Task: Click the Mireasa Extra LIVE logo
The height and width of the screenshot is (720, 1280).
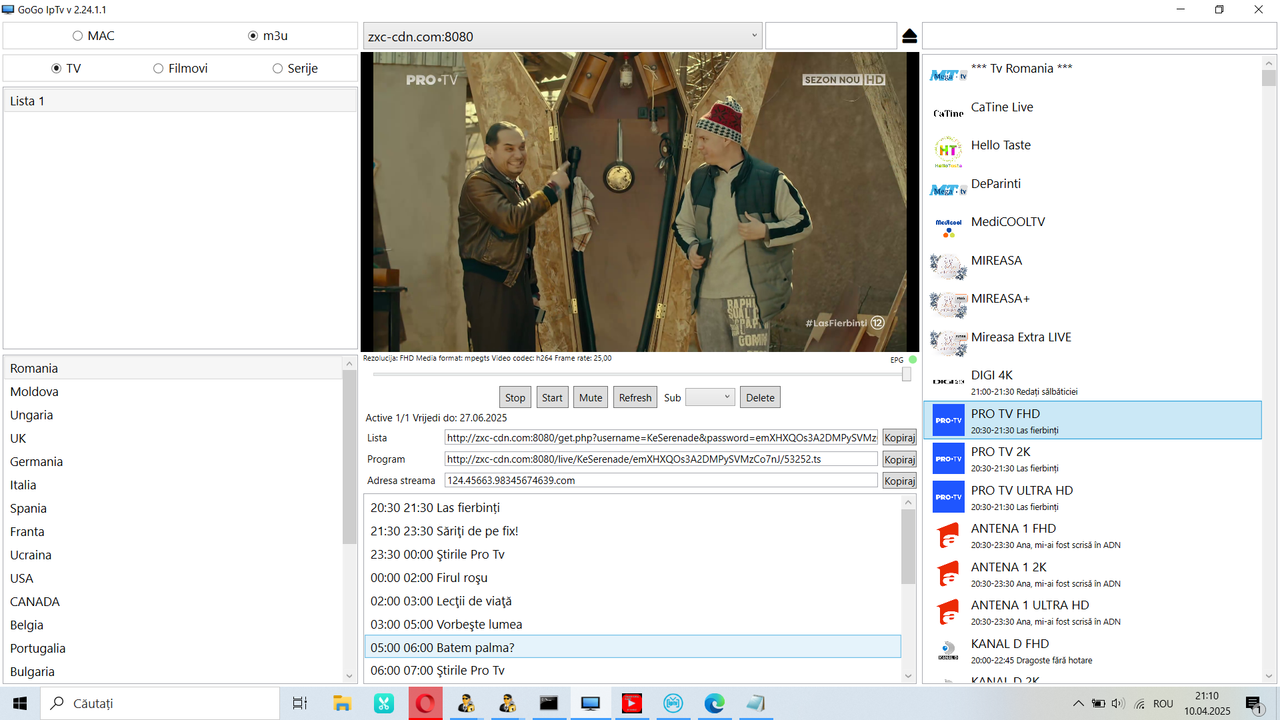Action: (948, 343)
